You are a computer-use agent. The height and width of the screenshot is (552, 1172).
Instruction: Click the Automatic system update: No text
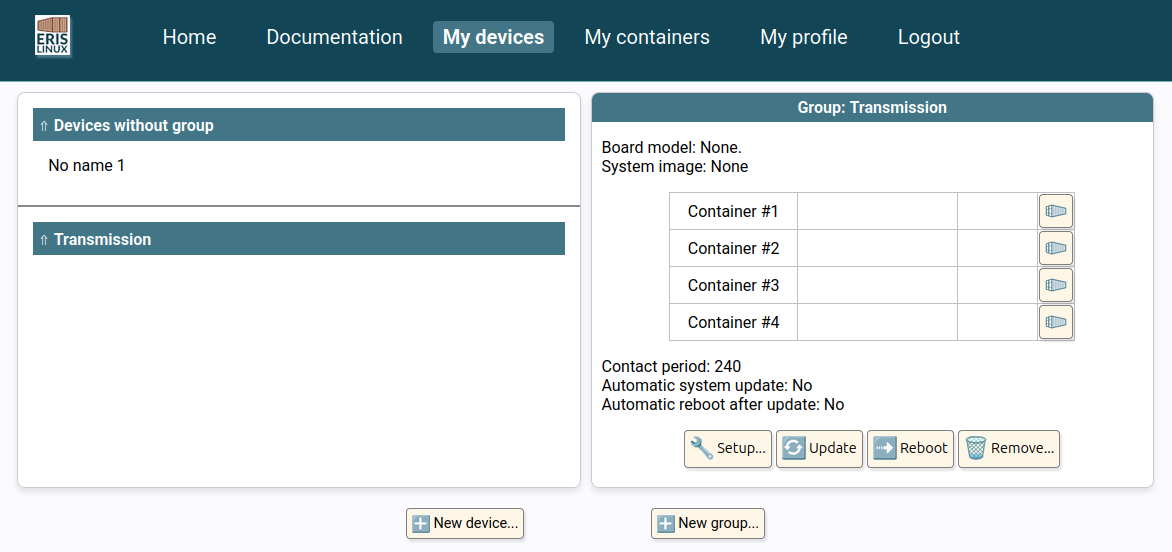[706, 385]
